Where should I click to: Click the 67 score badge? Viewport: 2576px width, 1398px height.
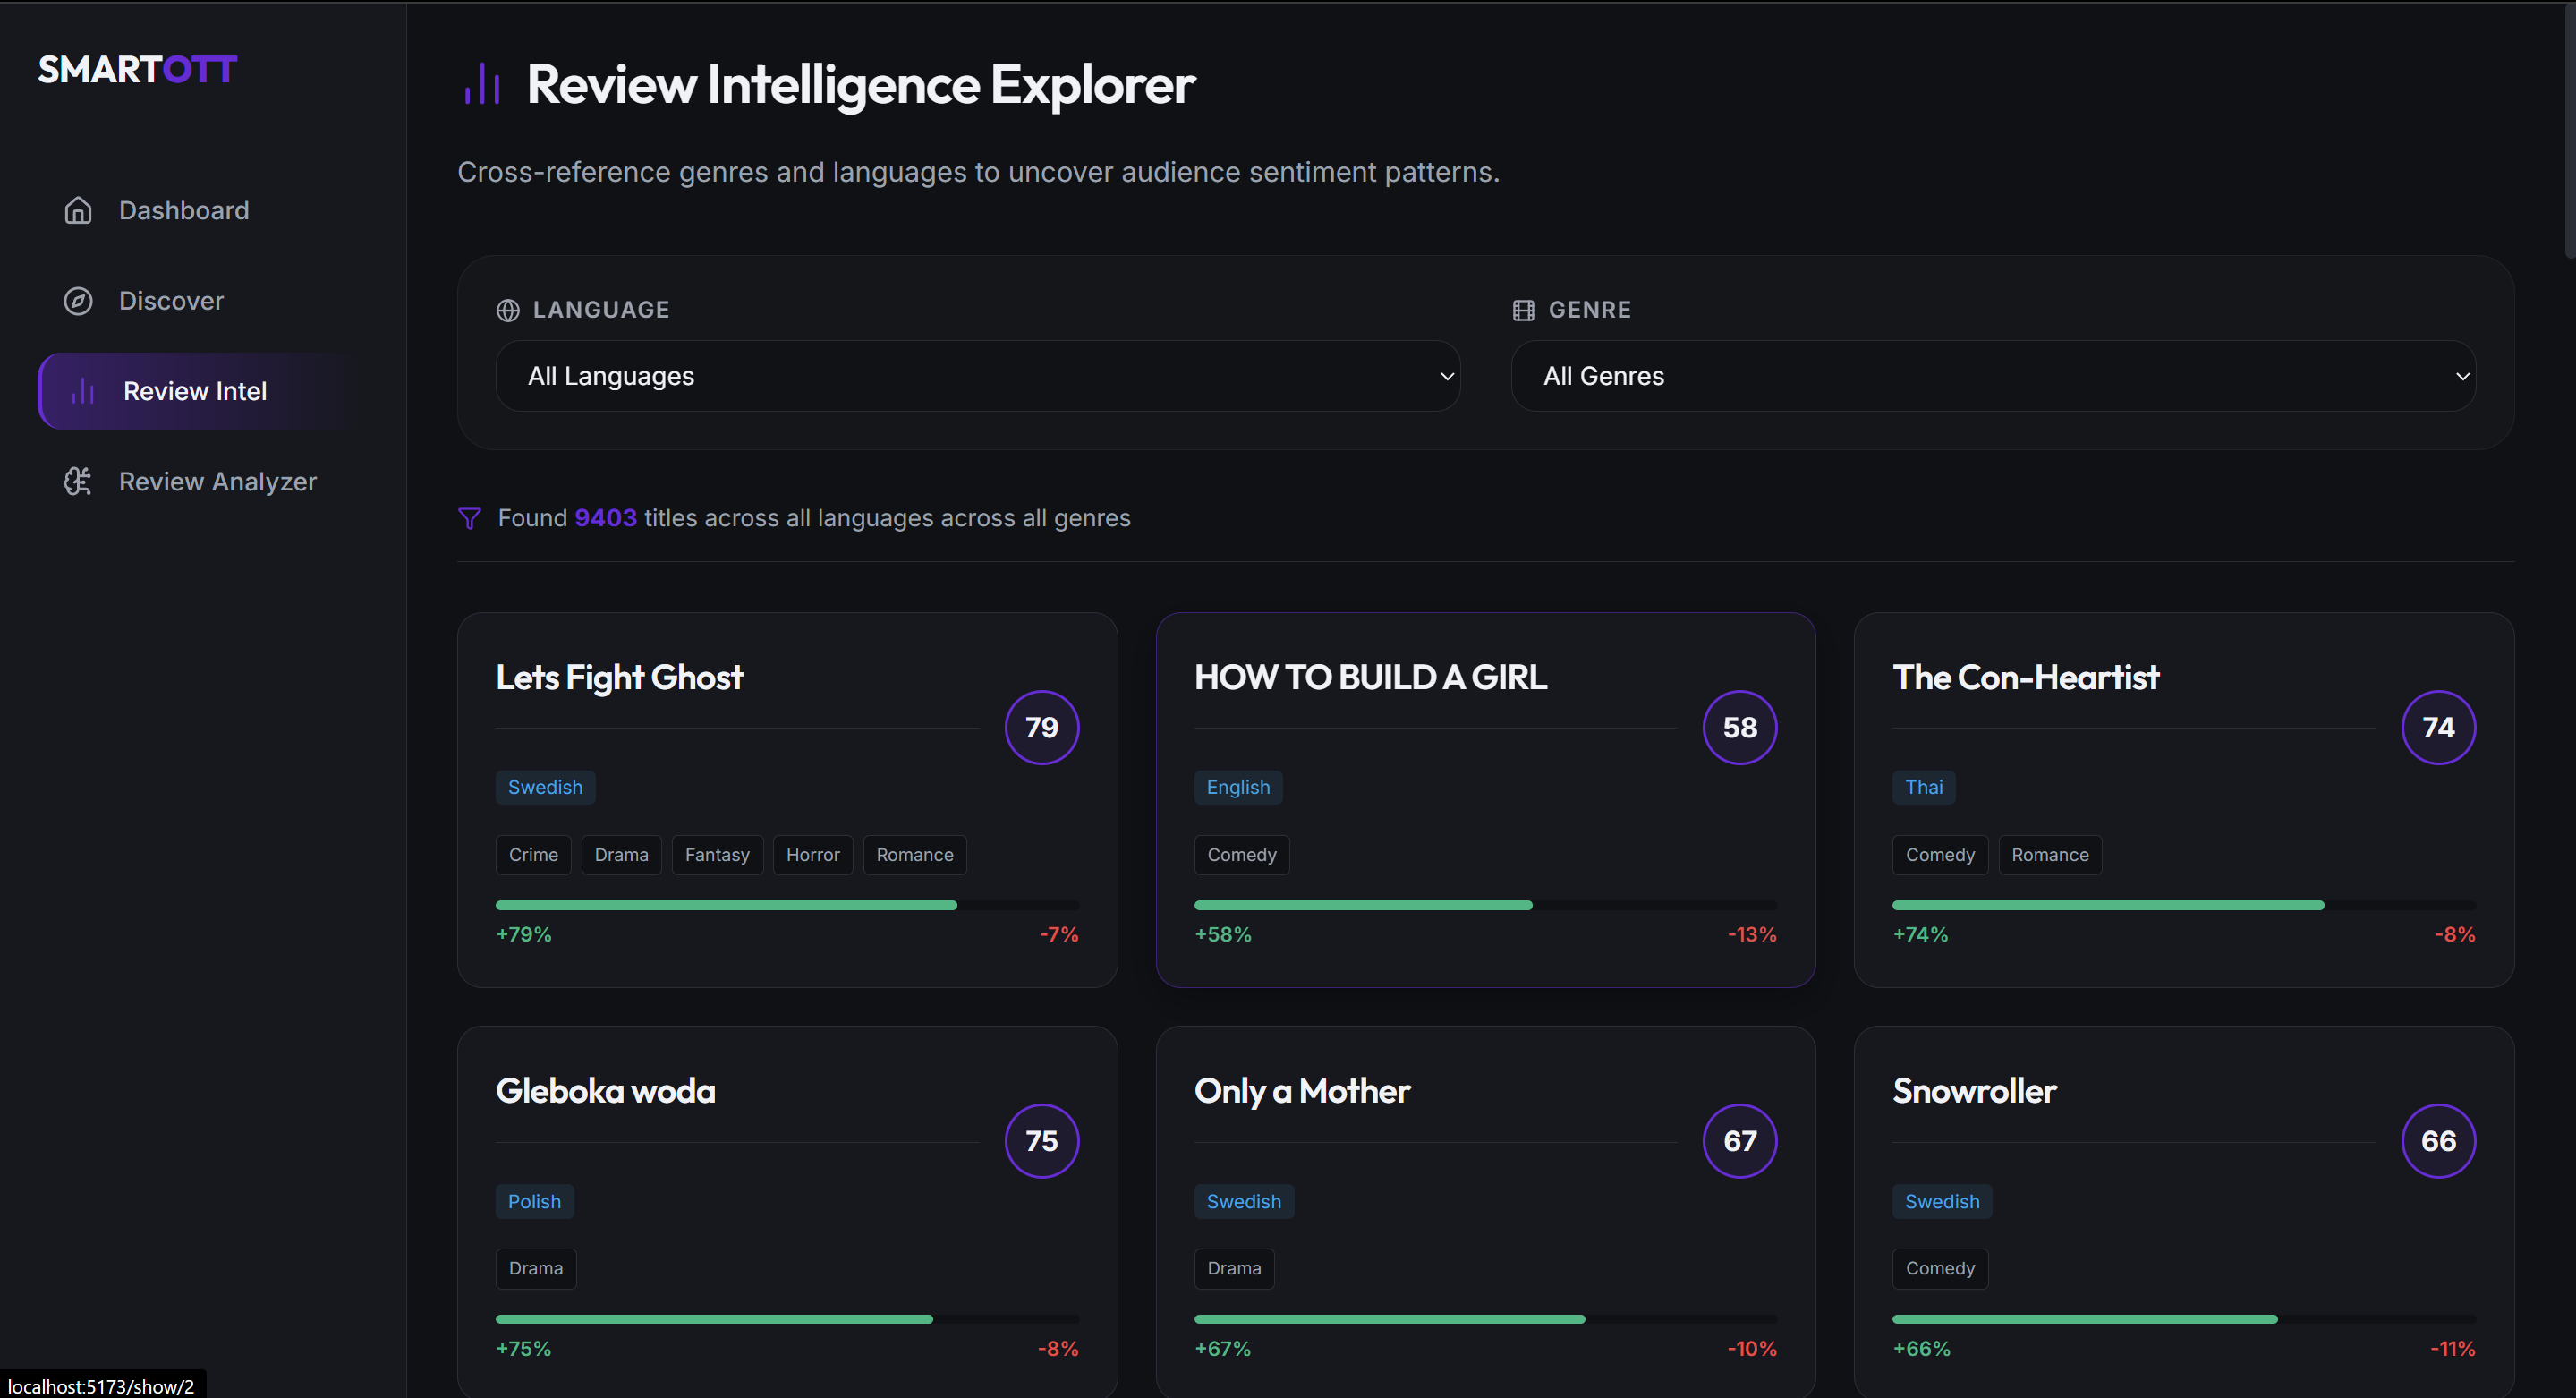1739,1141
